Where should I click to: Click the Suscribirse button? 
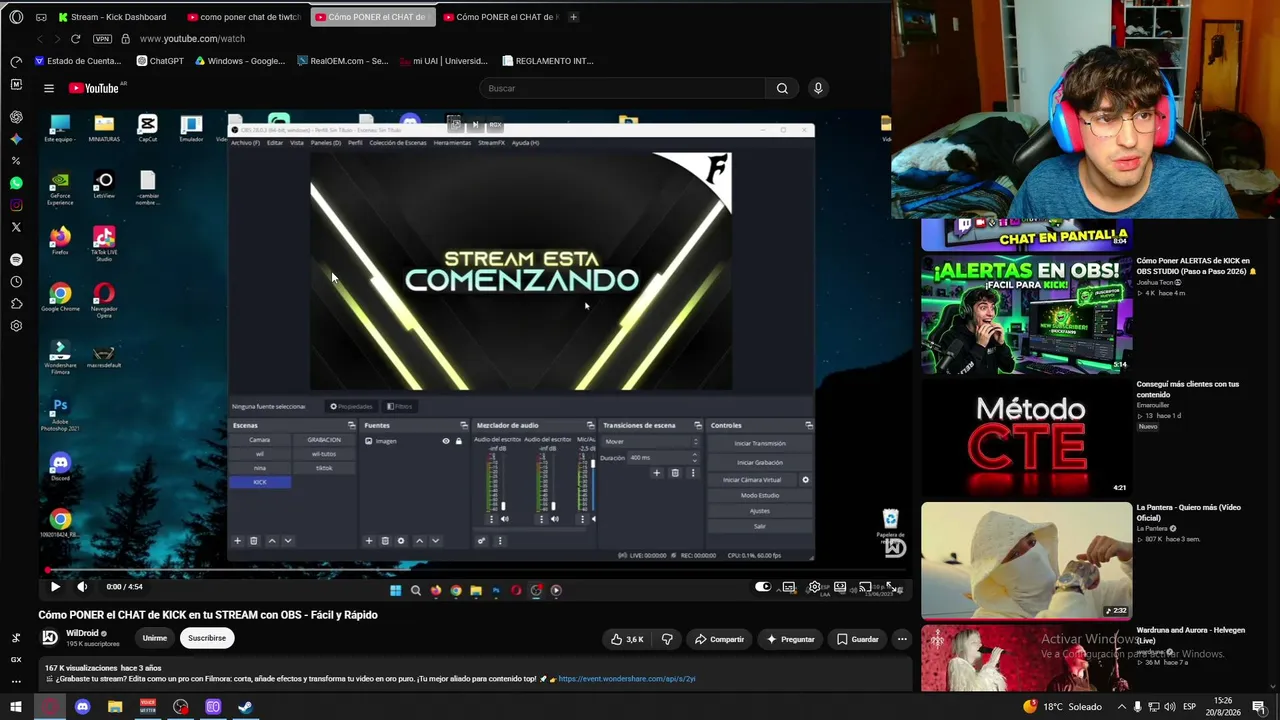207,638
